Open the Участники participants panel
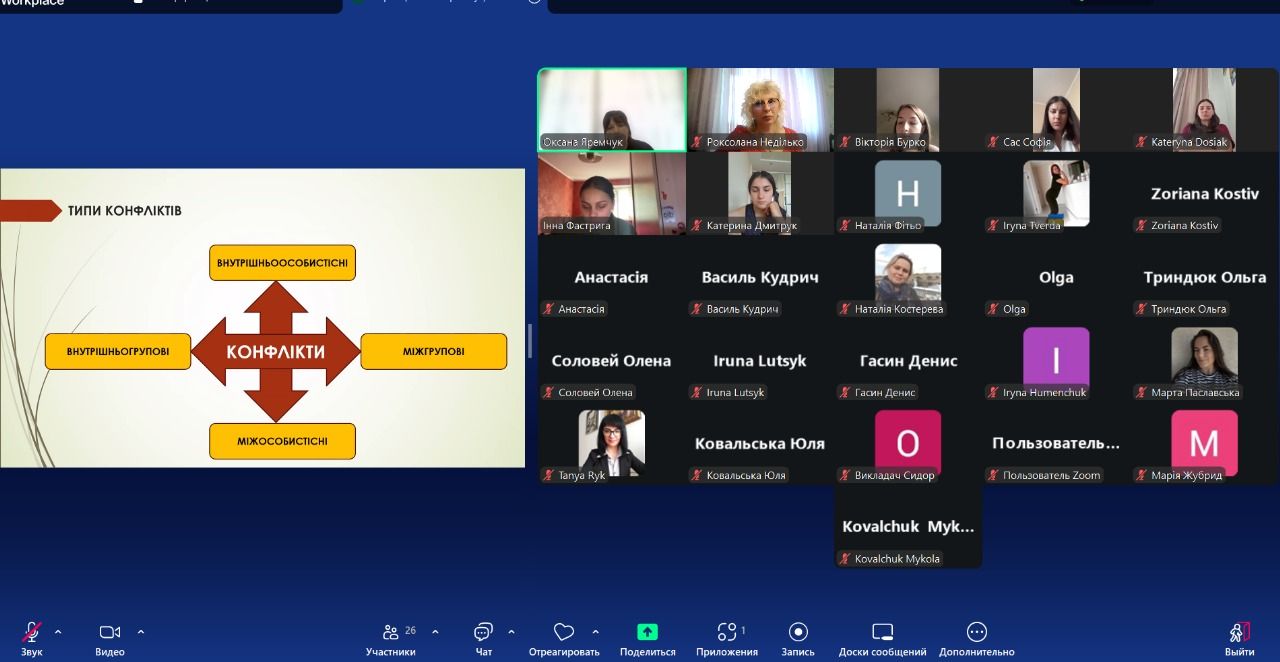Image resolution: width=1280 pixels, height=662 pixels. point(390,633)
